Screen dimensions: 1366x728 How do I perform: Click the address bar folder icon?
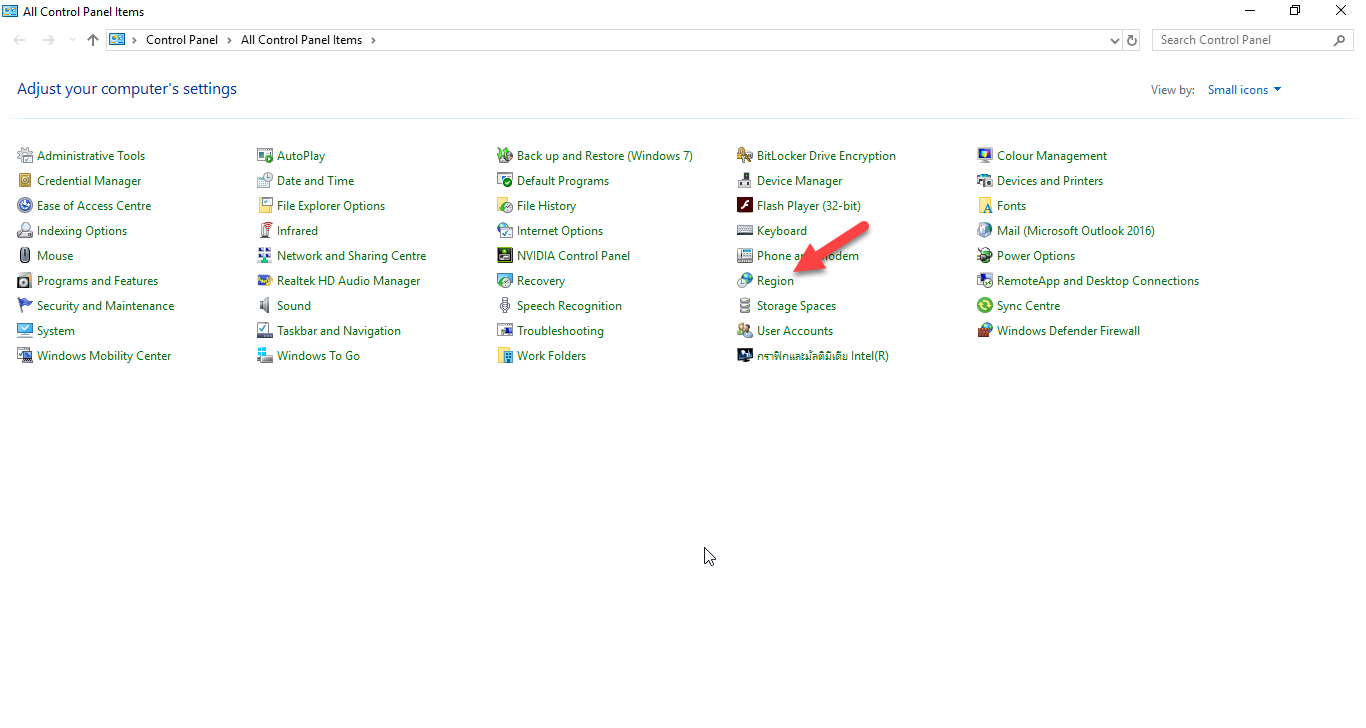[x=117, y=40]
